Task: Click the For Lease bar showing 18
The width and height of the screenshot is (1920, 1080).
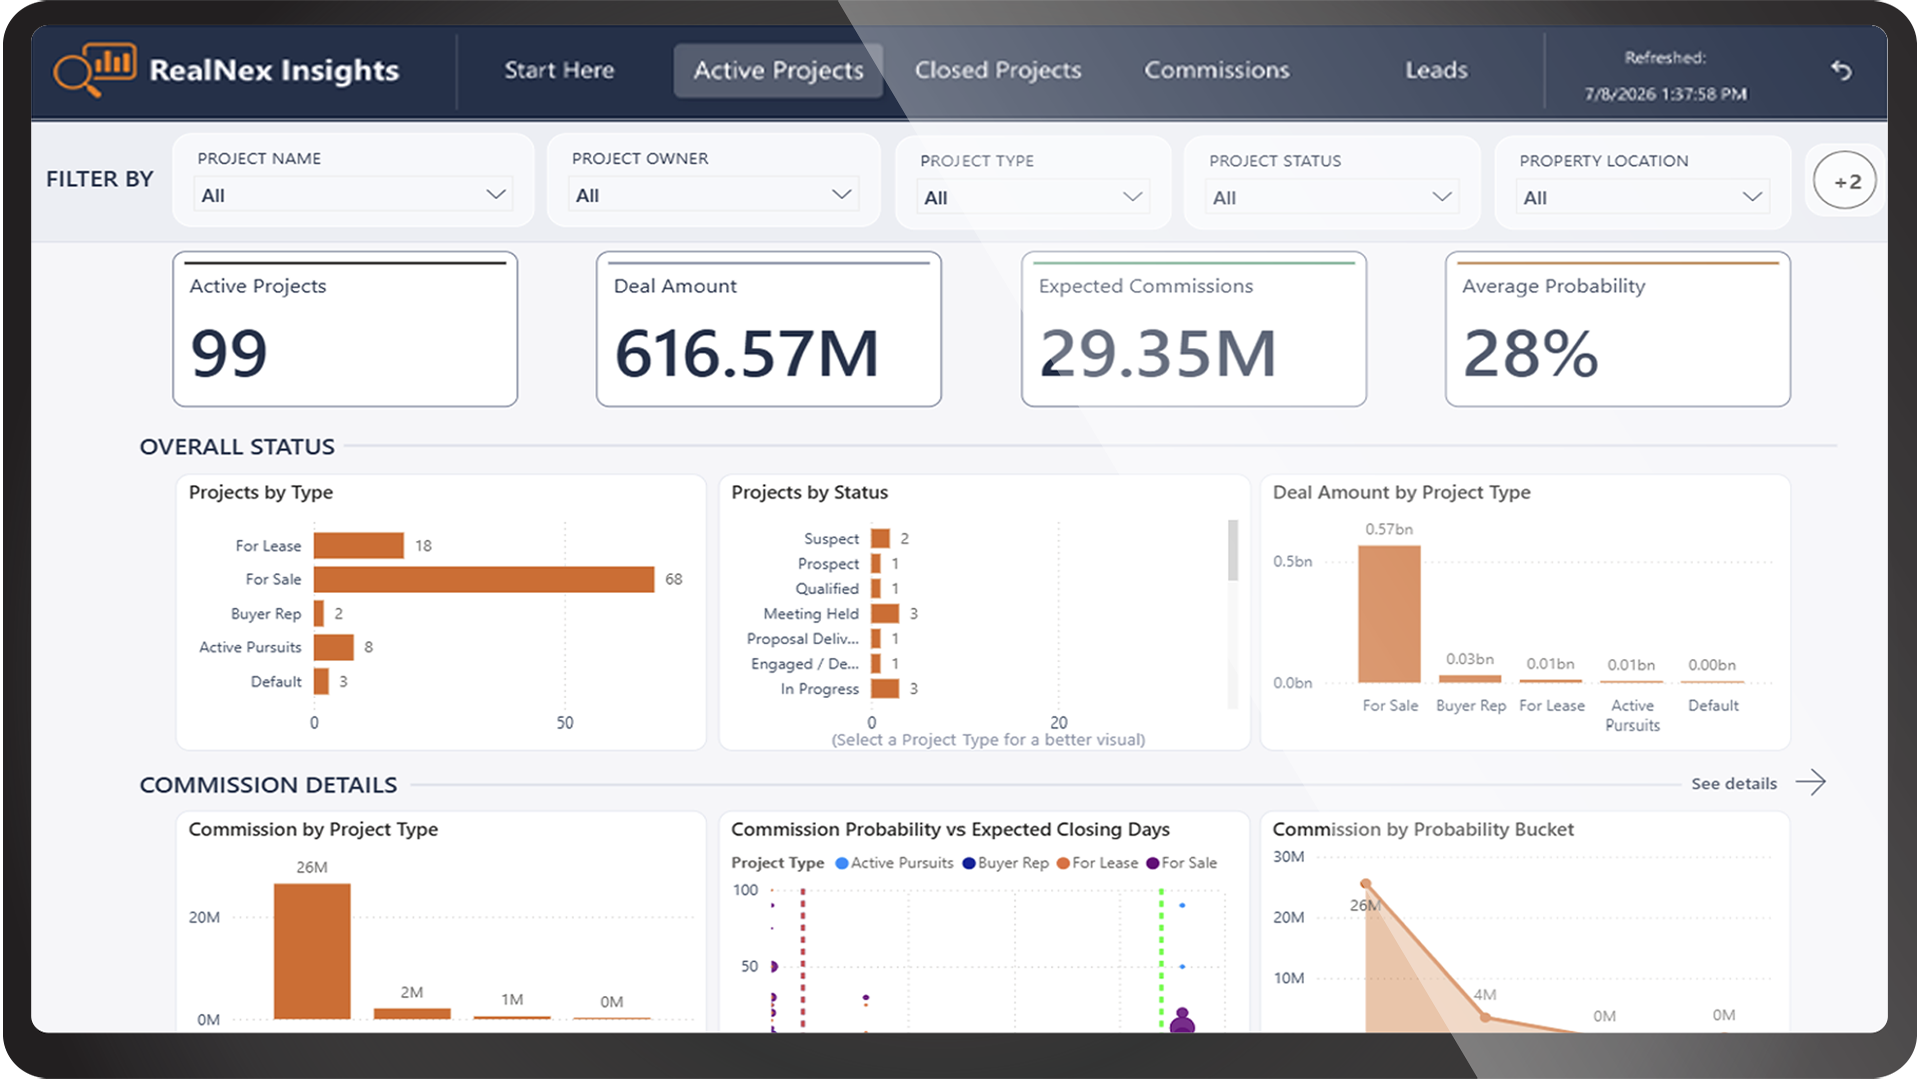Action: pyautogui.click(x=359, y=545)
